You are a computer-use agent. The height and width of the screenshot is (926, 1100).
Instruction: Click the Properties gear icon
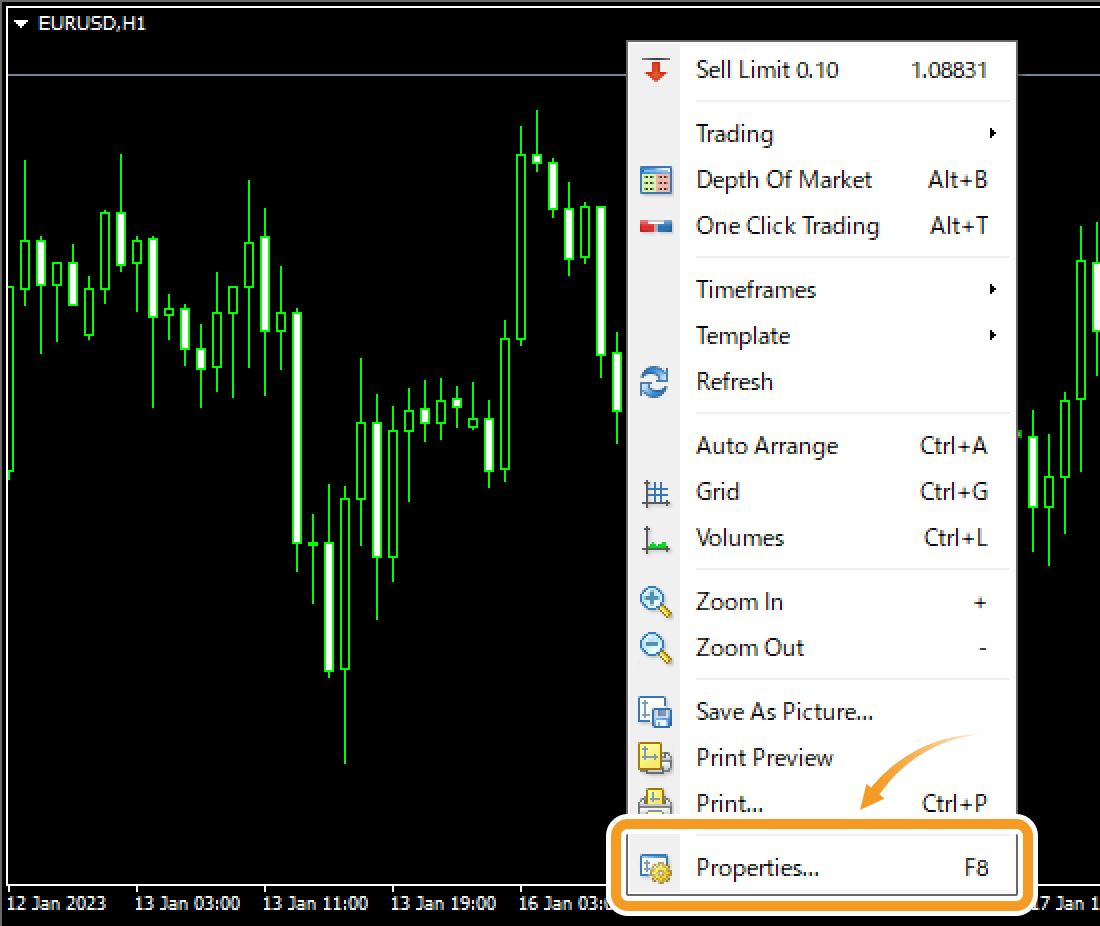655,868
